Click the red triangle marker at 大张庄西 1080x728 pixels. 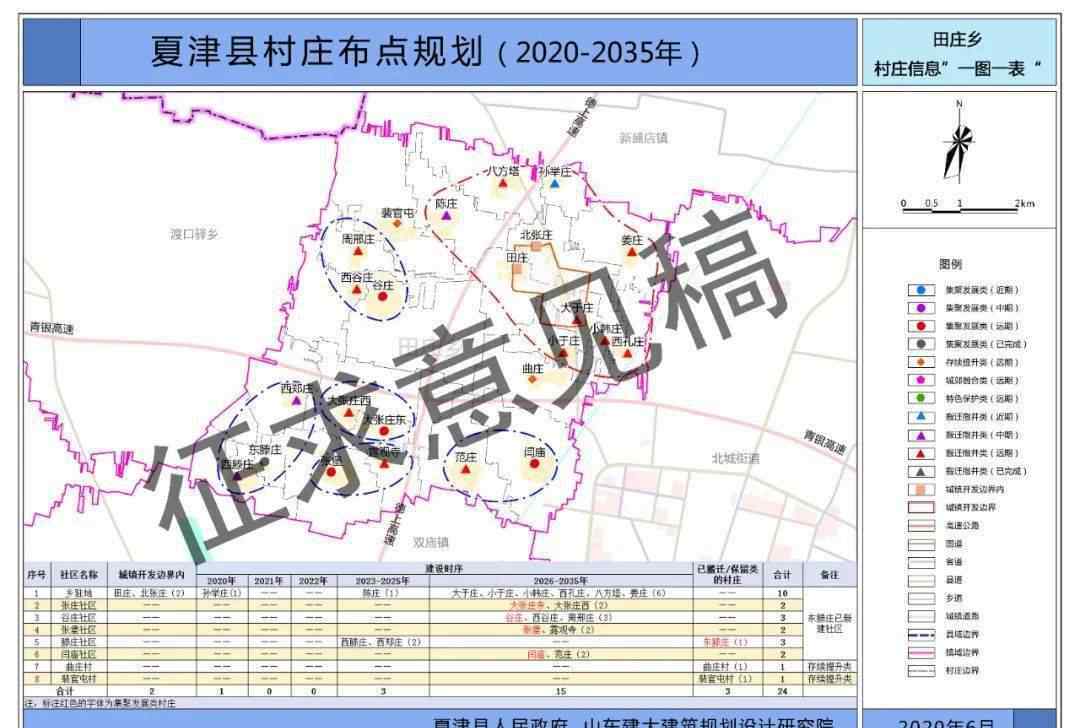(349, 413)
